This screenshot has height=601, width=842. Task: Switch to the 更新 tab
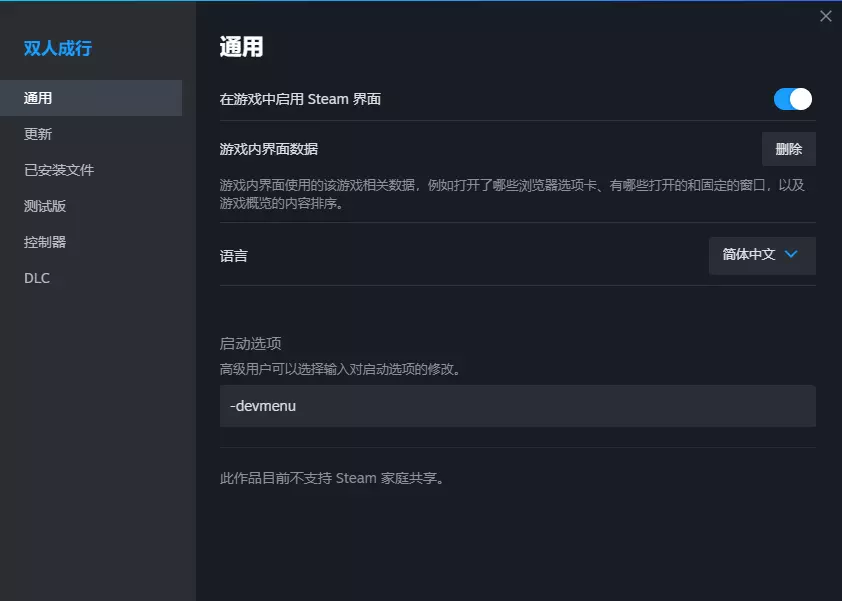point(38,134)
